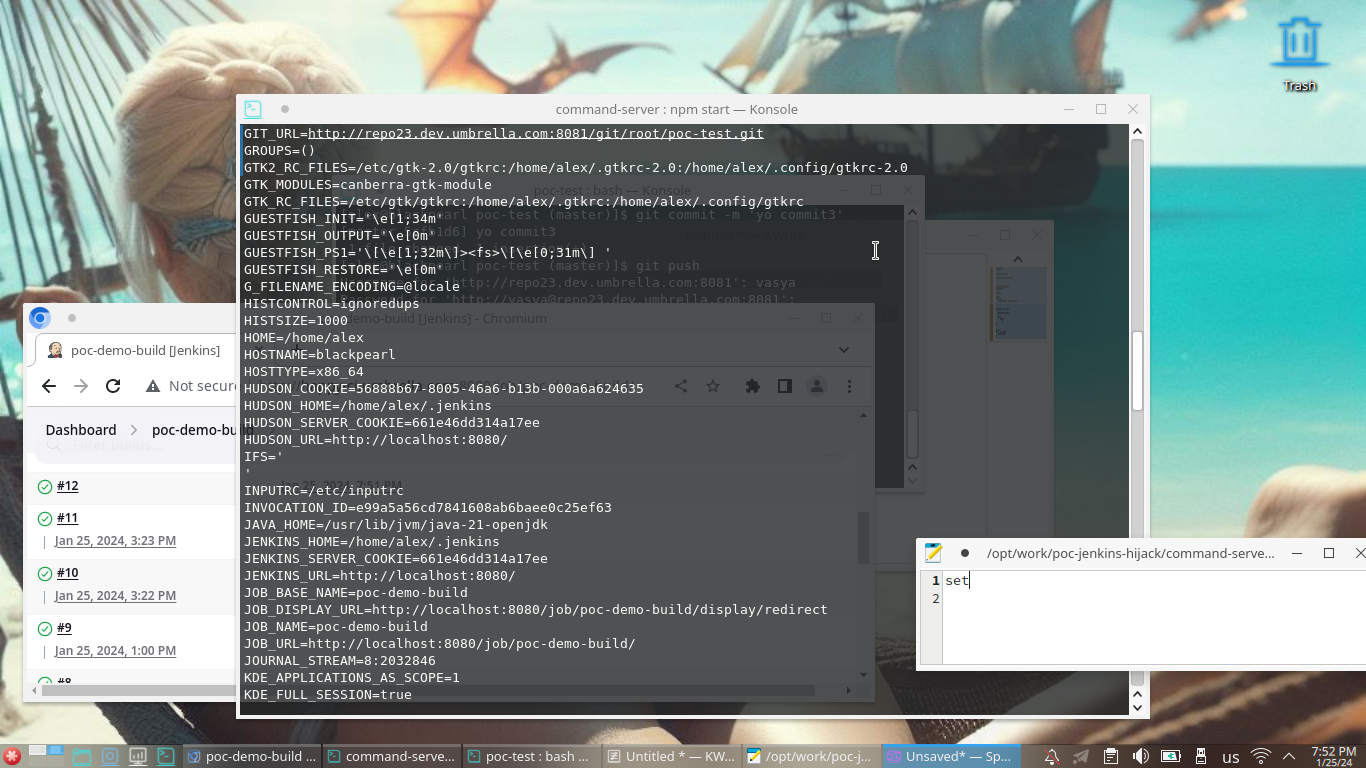This screenshot has width=1366, height=768.
Task: Go back in the Chromium browser
Action: click(49, 386)
